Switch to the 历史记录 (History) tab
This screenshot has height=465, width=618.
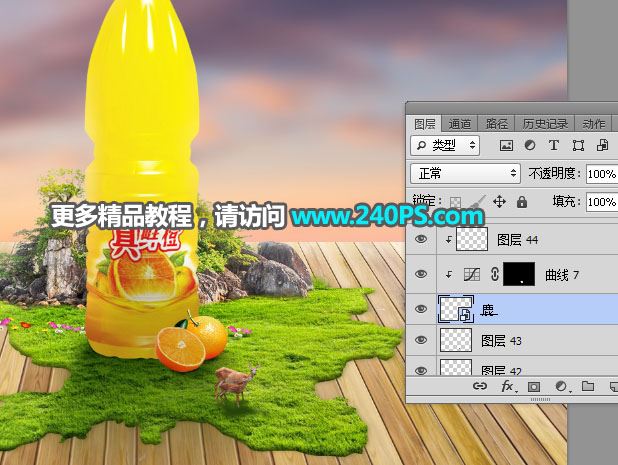[x=545, y=124]
